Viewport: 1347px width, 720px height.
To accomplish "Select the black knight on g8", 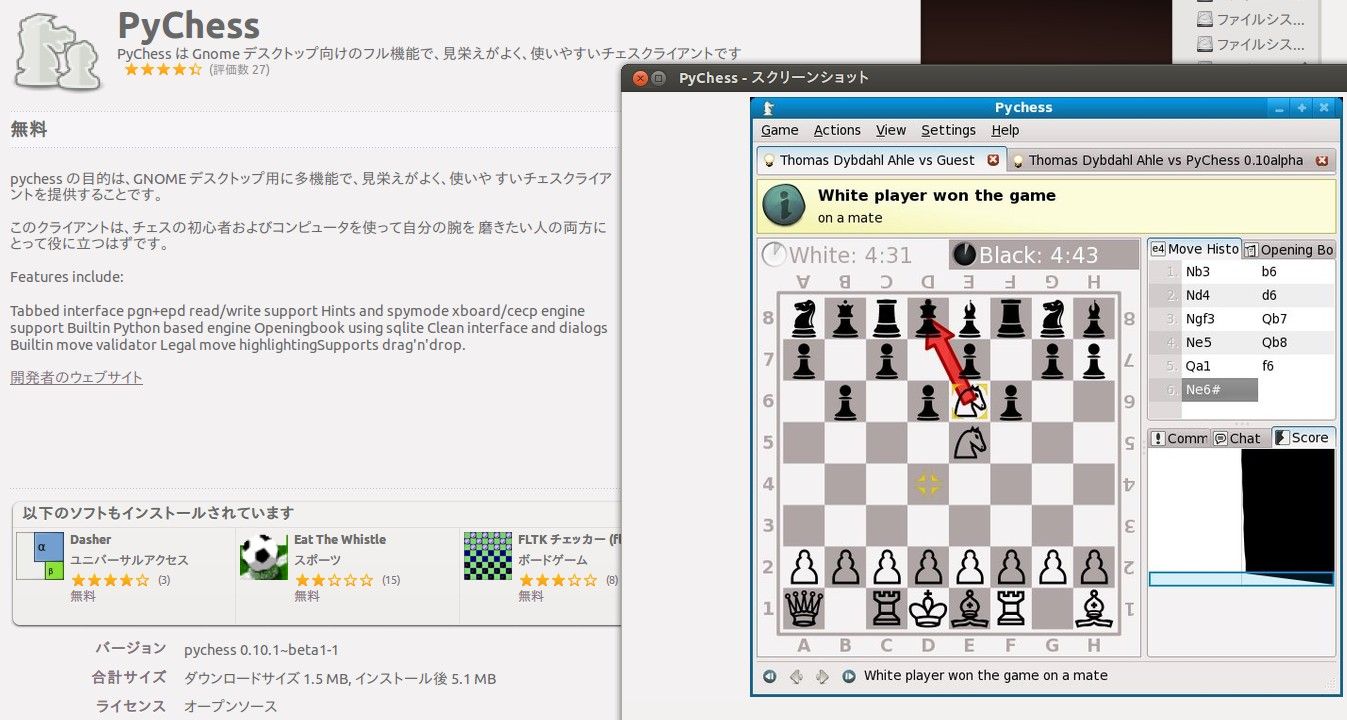I will click(x=1052, y=318).
